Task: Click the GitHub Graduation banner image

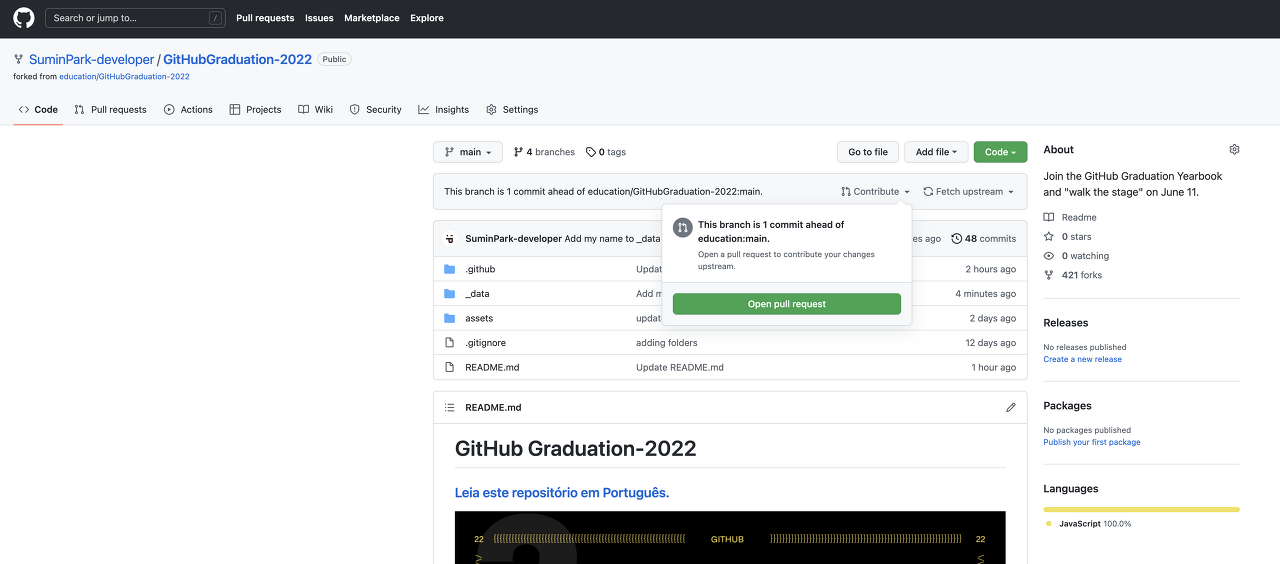Action: click(x=730, y=538)
